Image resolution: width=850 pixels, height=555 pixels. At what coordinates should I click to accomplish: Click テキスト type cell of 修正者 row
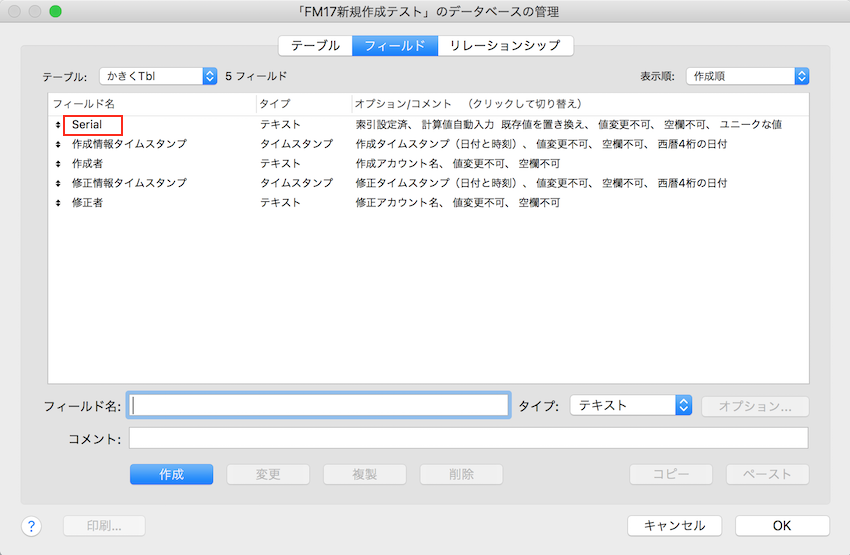(280, 203)
